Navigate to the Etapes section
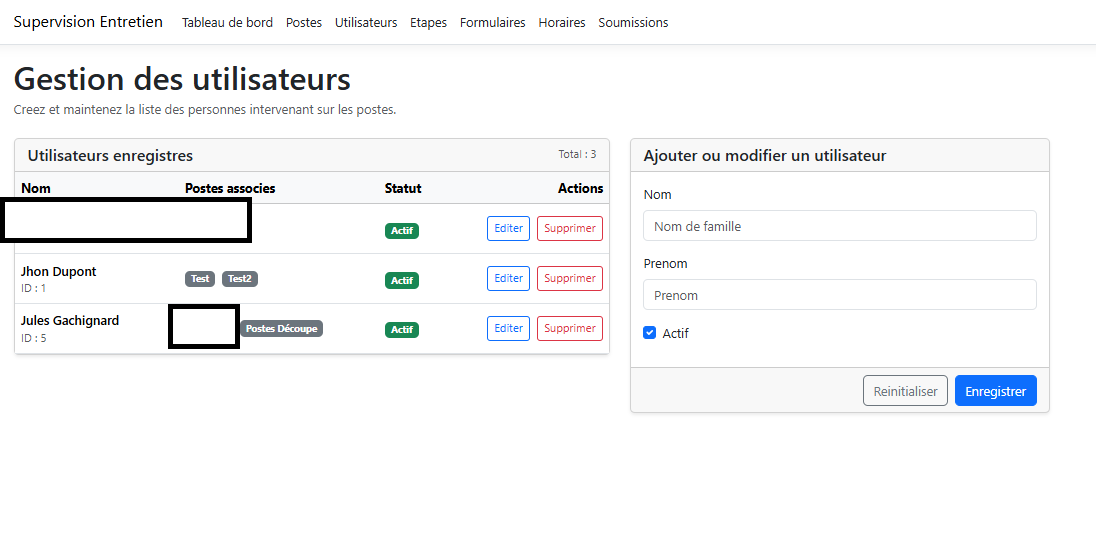Image resolution: width=1096 pixels, height=539 pixels. (x=428, y=22)
